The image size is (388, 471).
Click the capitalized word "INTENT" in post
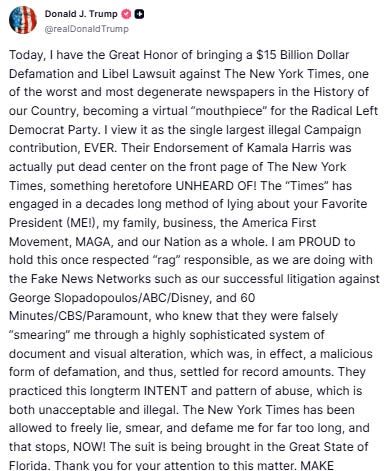[166, 391]
